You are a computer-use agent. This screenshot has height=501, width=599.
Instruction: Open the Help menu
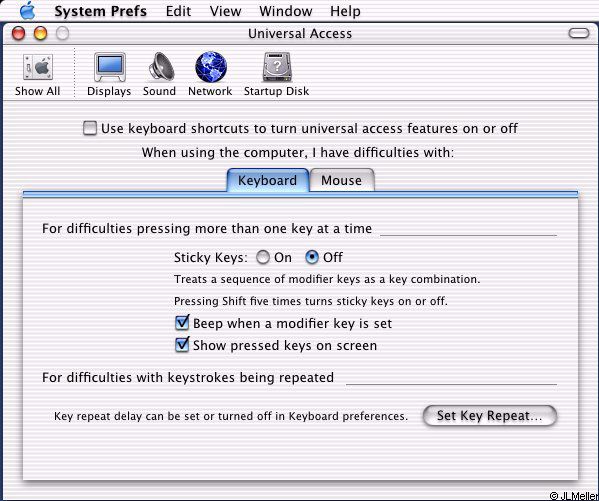pos(345,11)
